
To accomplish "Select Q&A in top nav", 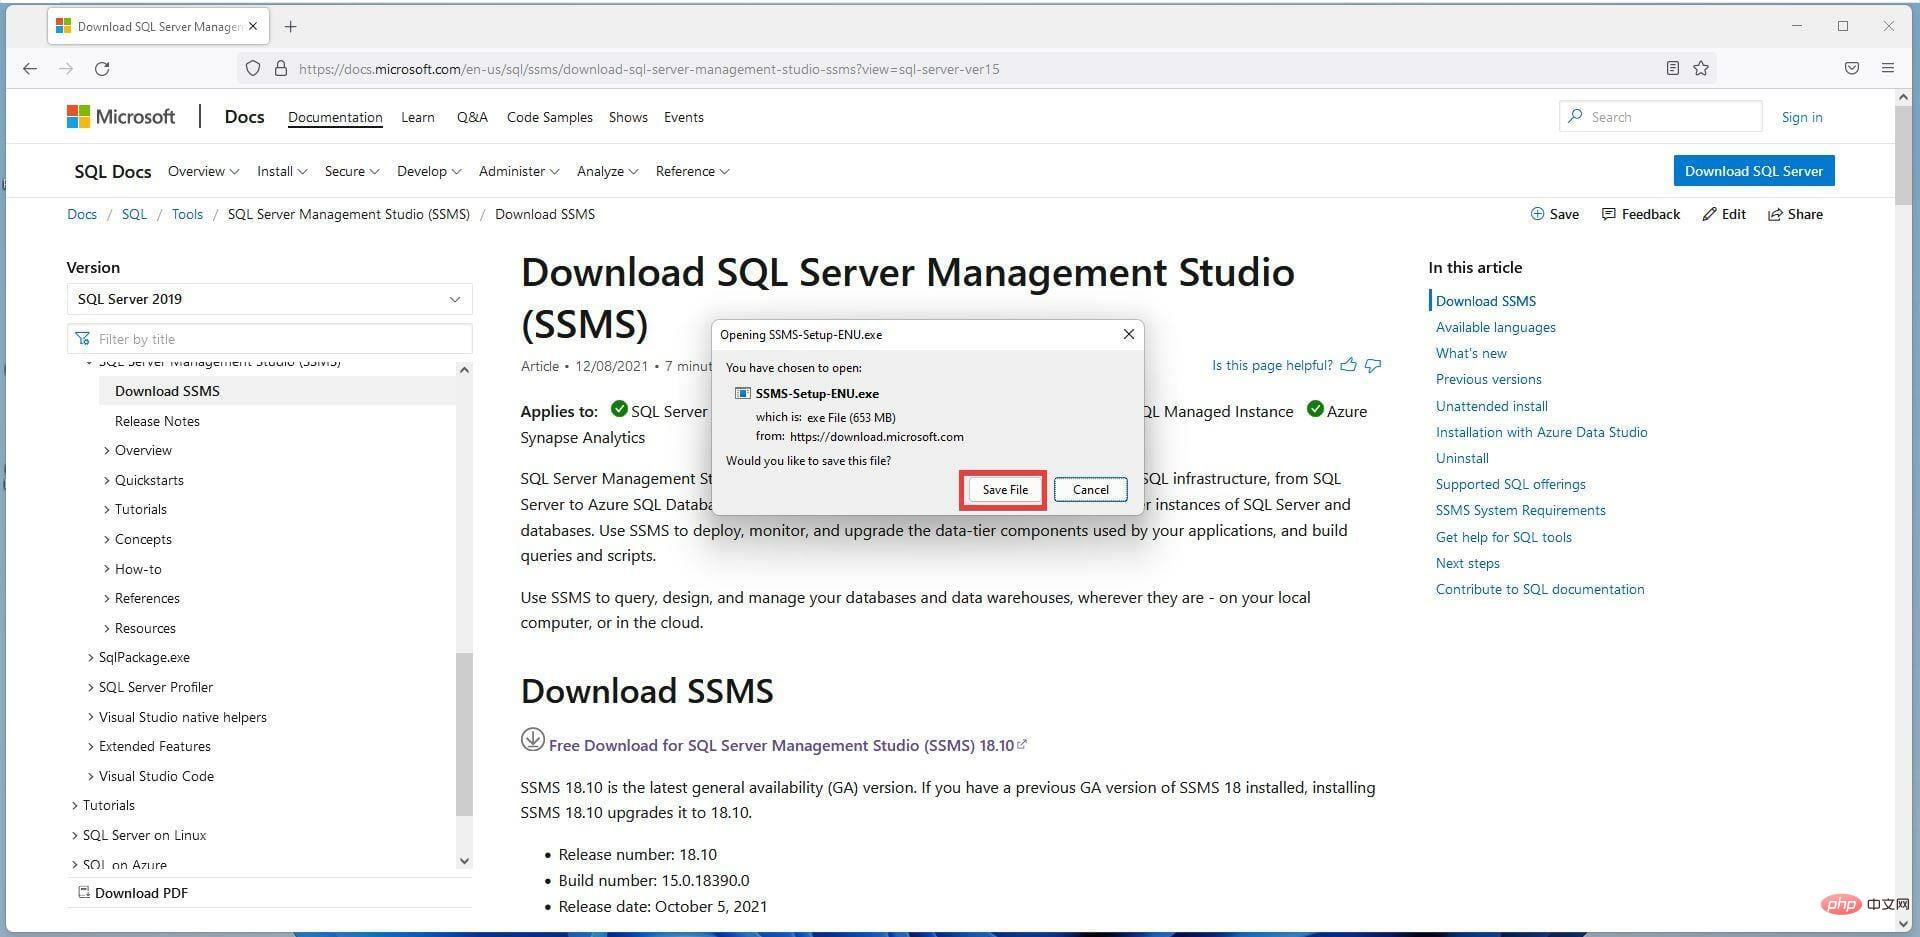I will [x=472, y=117].
